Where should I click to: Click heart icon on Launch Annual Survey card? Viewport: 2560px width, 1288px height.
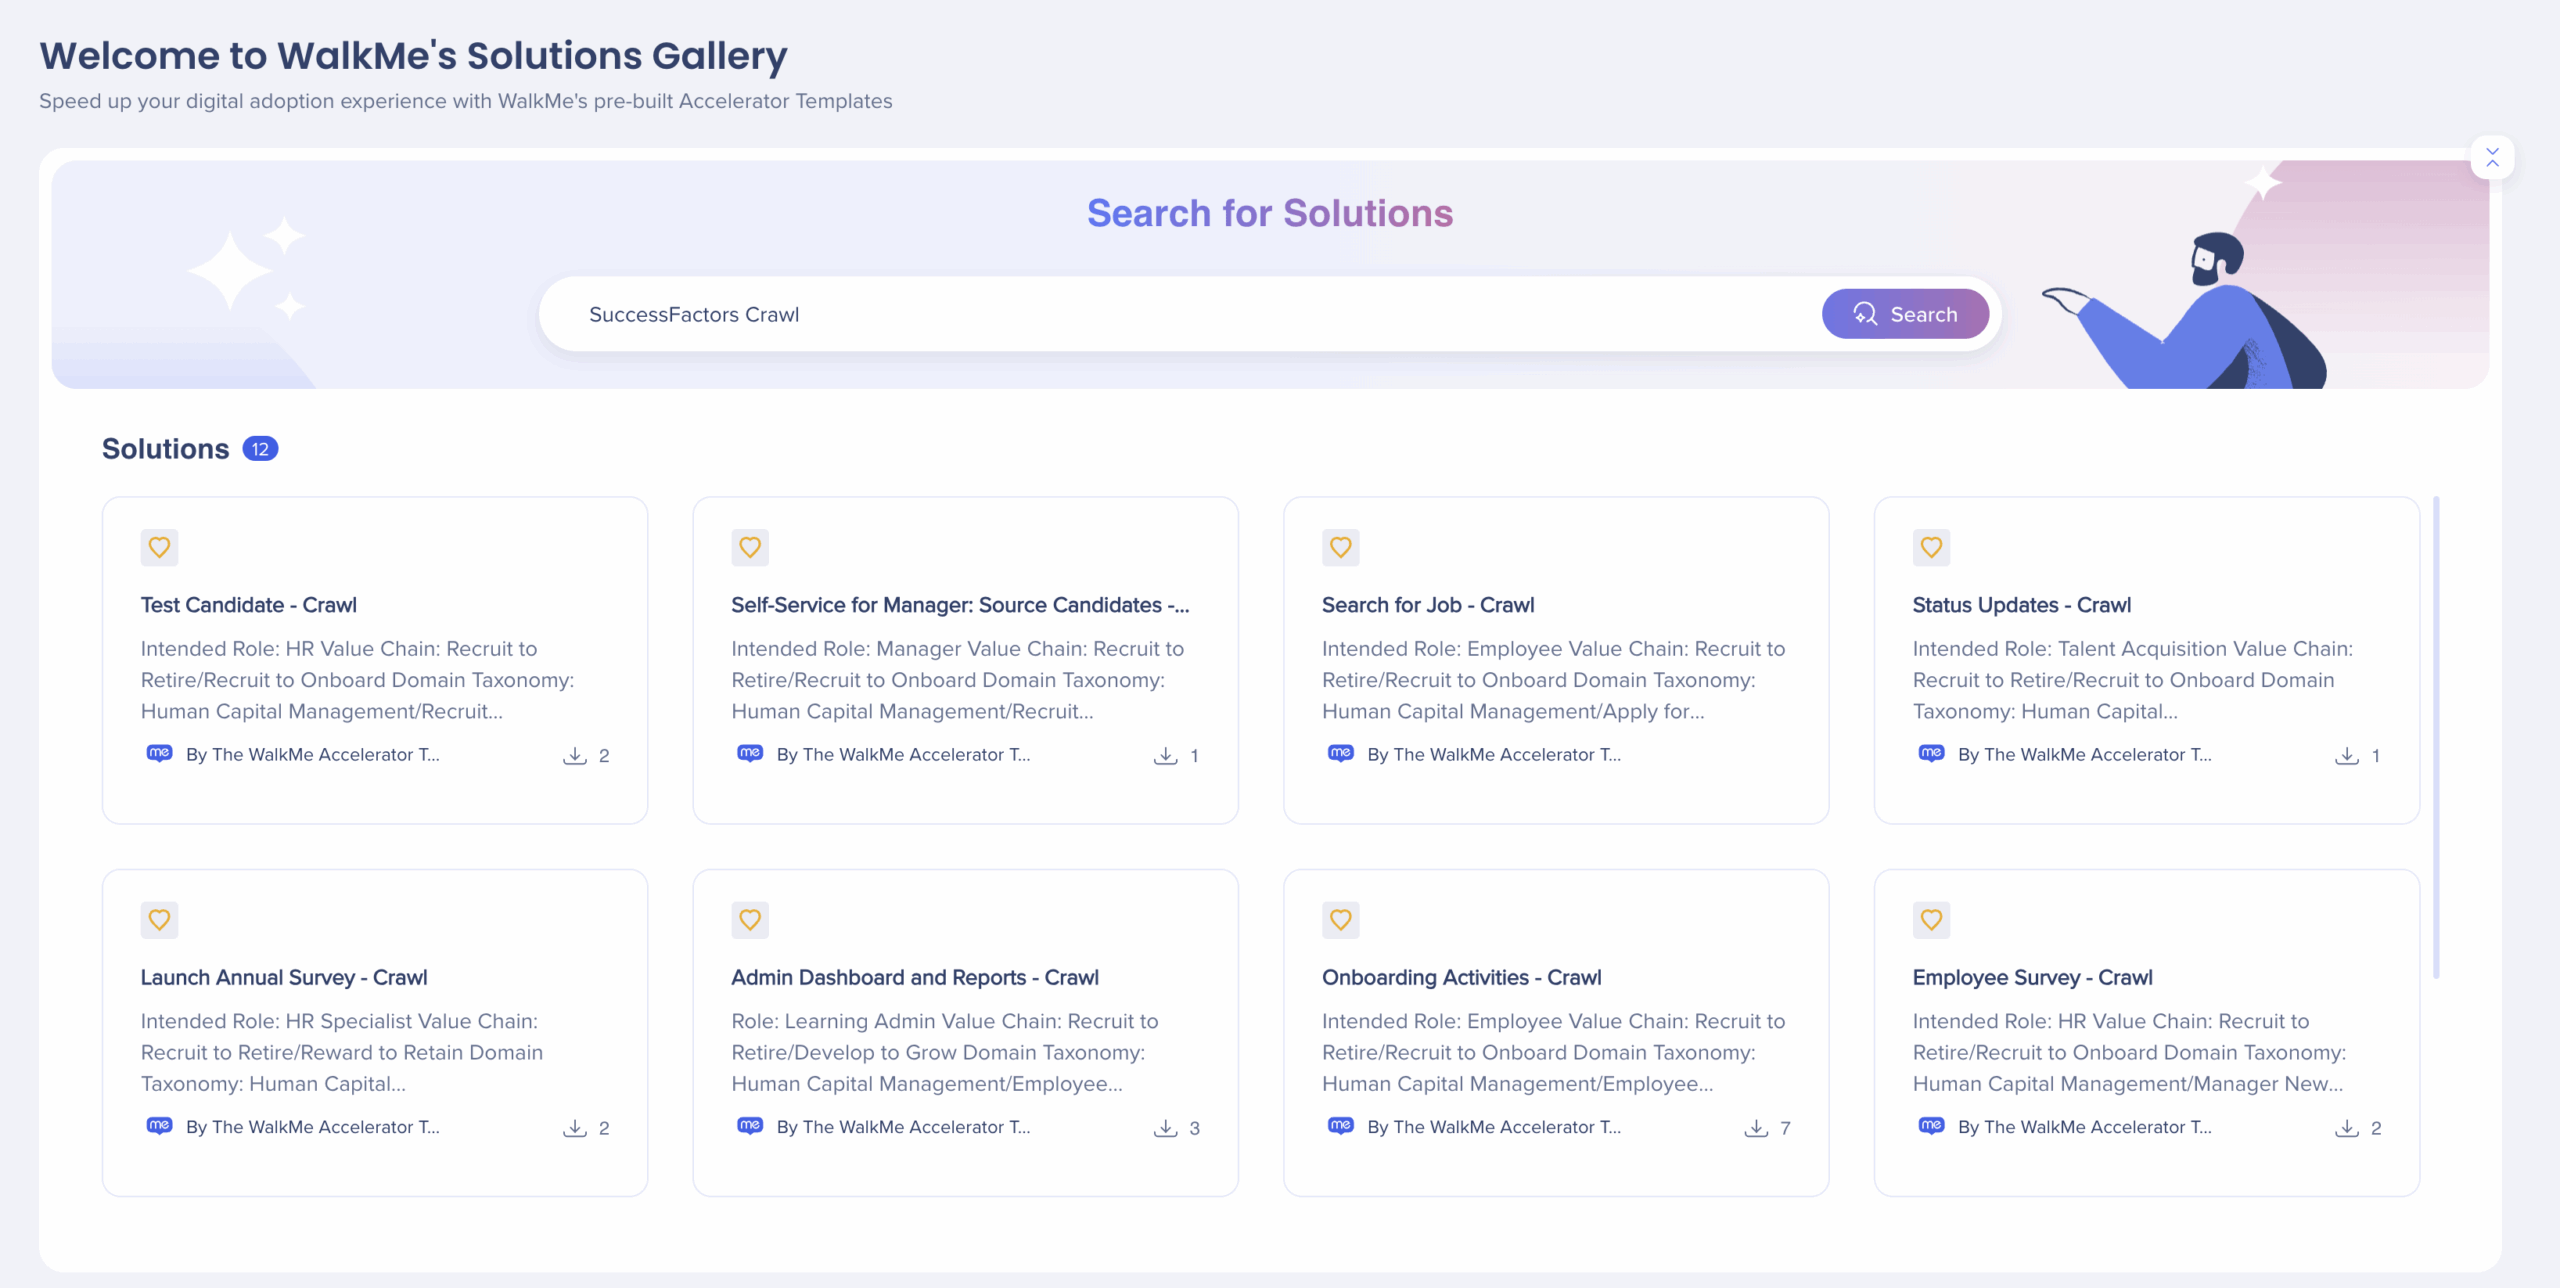coord(159,919)
